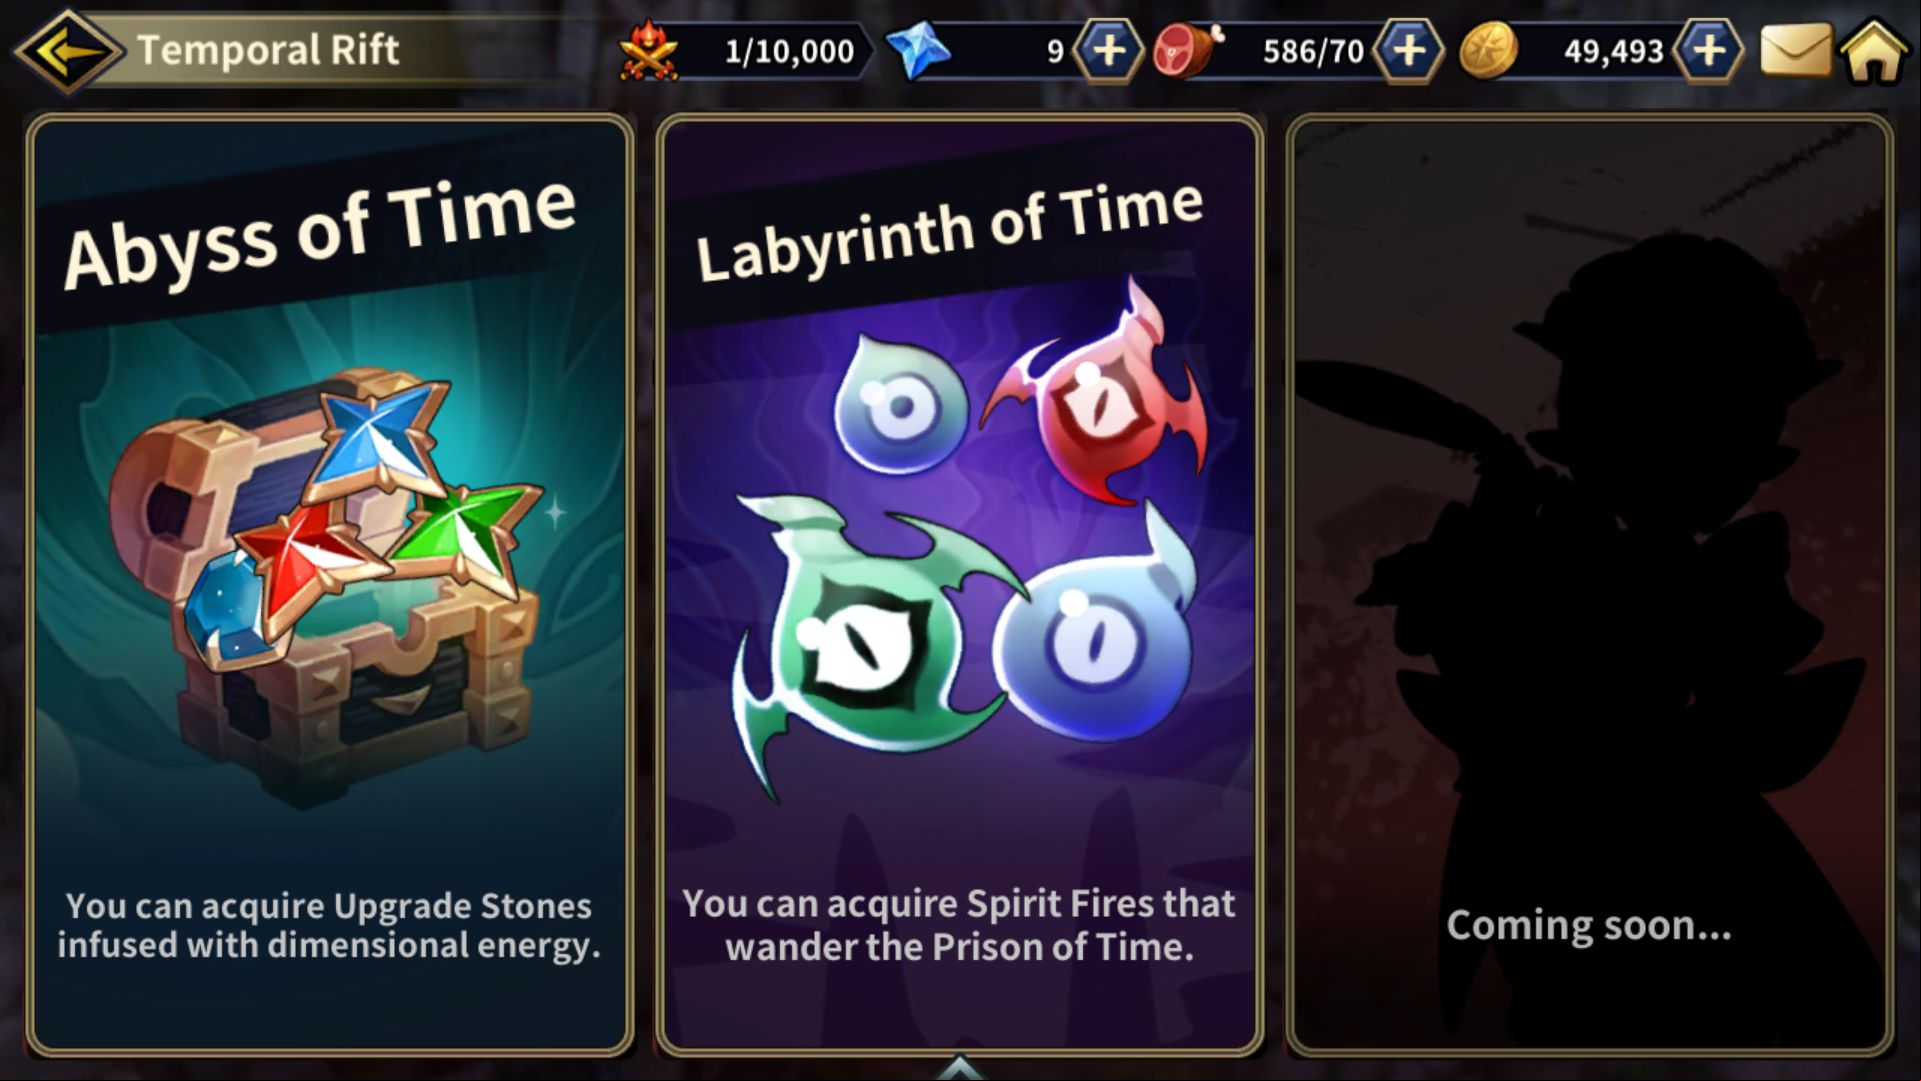The image size is (1921, 1081).
Task: Open the Abyss of Time card
Action: [x=330, y=585]
